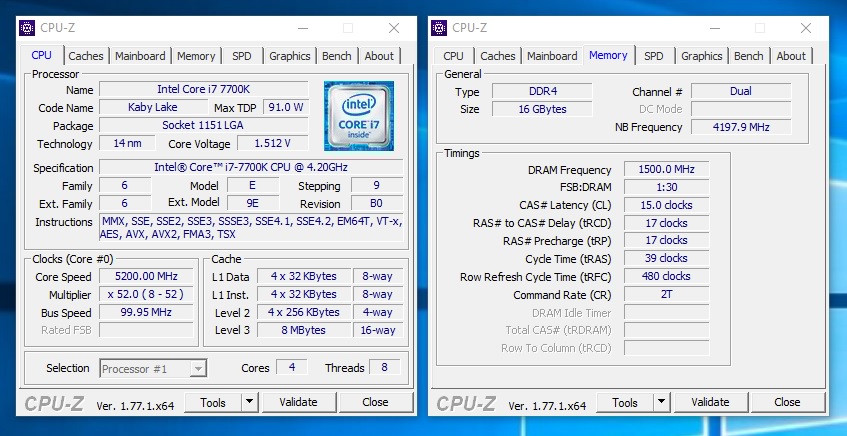Viewport: 847px width, 436px height.
Task: Open Caches tab in right CPU-Z window
Action: [497, 56]
